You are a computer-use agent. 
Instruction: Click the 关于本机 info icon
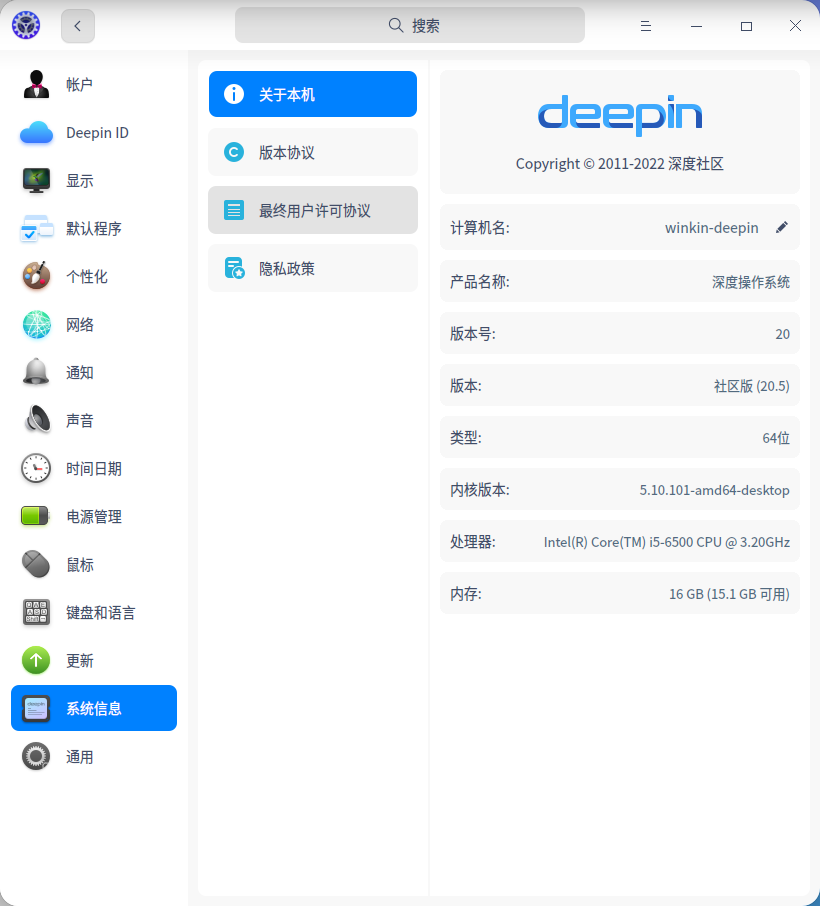pos(234,94)
